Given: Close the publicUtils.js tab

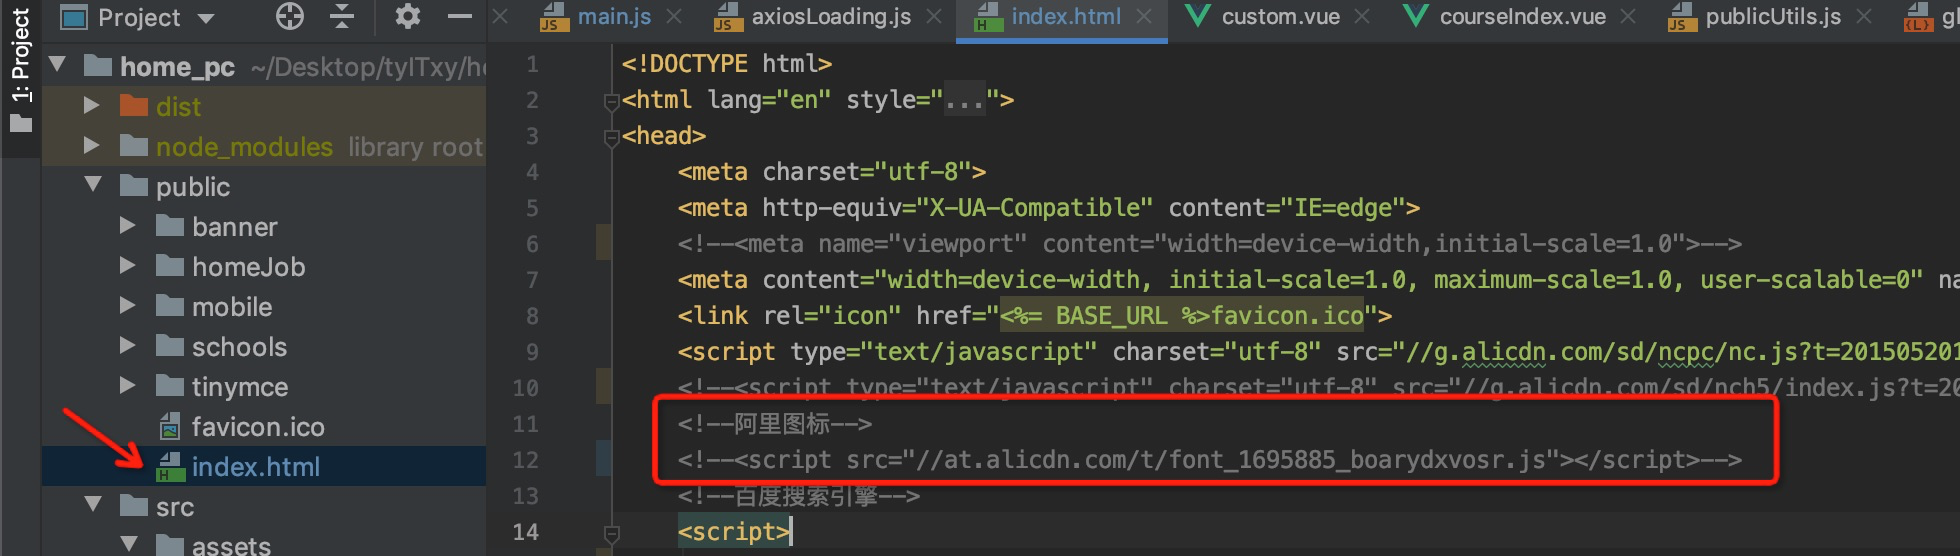Looking at the screenshot, I should (1864, 17).
